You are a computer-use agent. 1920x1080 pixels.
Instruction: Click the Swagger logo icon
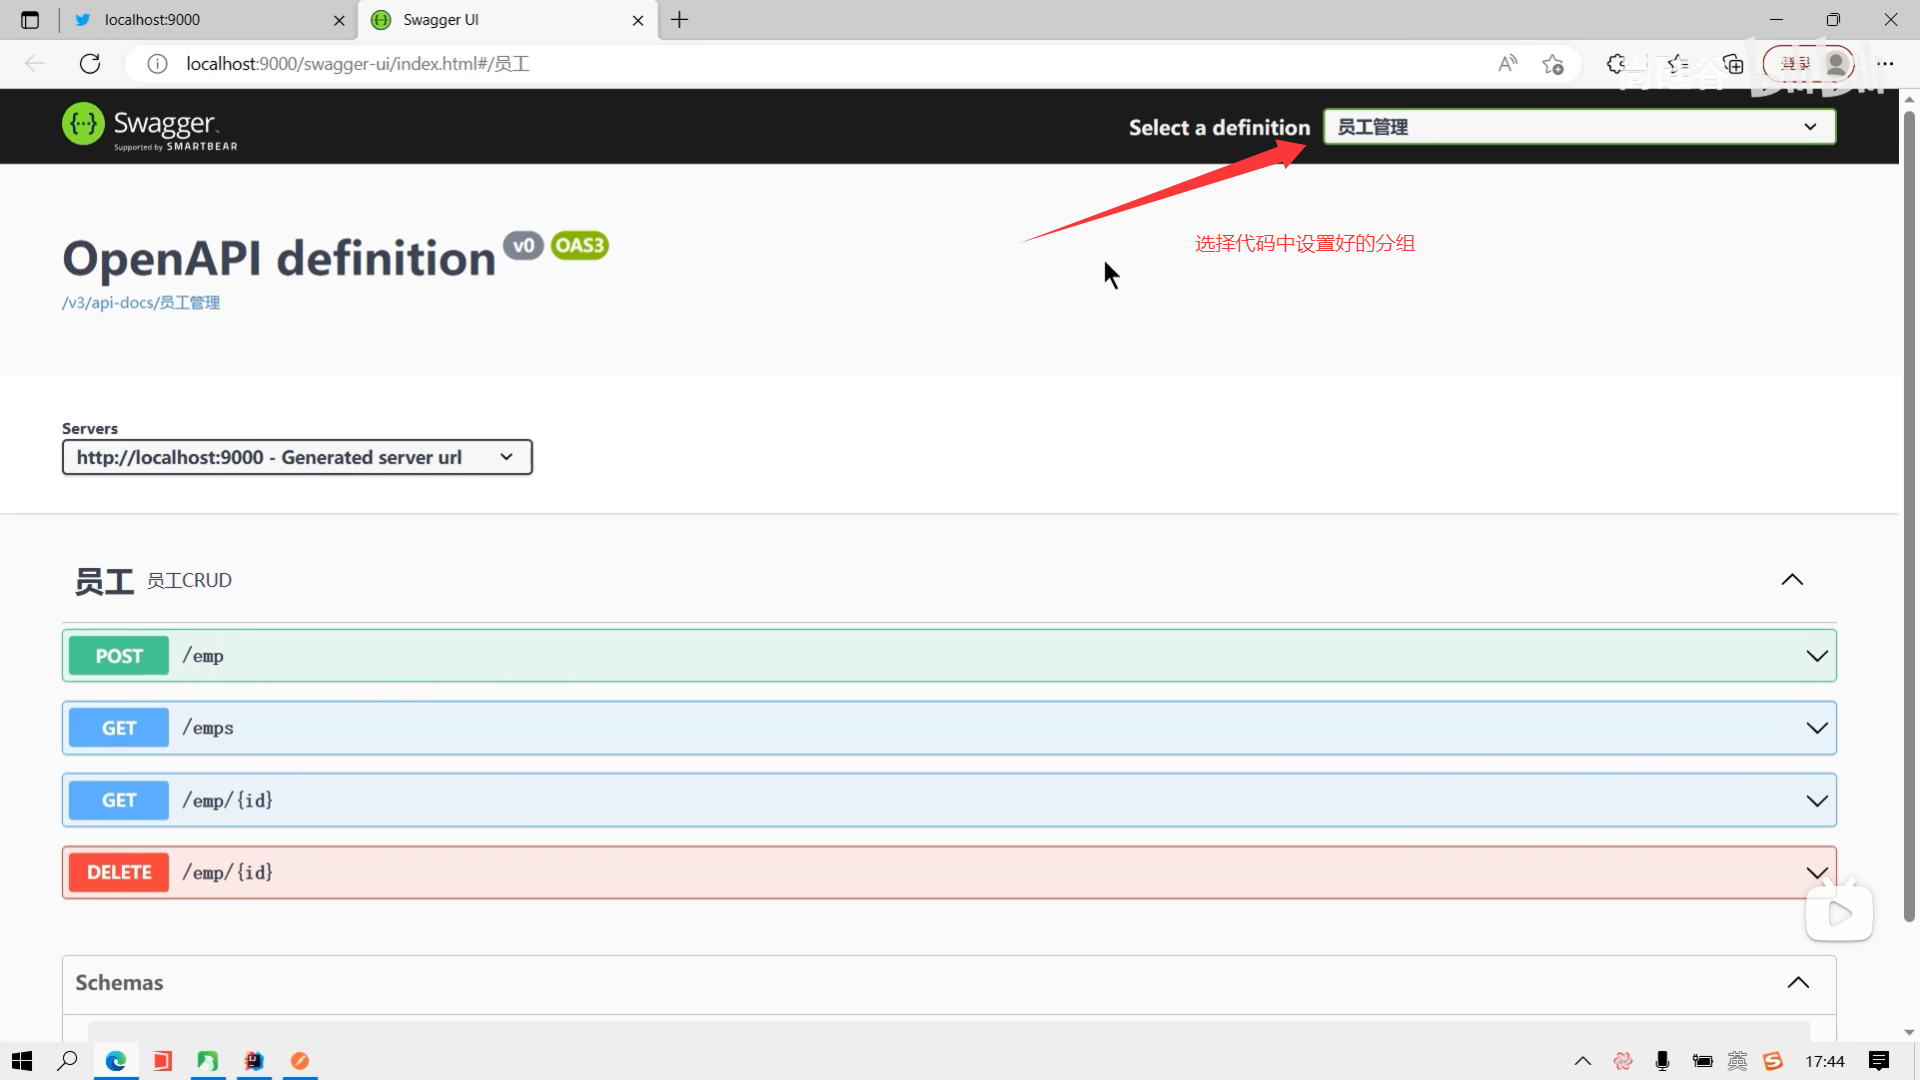click(83, 124)
